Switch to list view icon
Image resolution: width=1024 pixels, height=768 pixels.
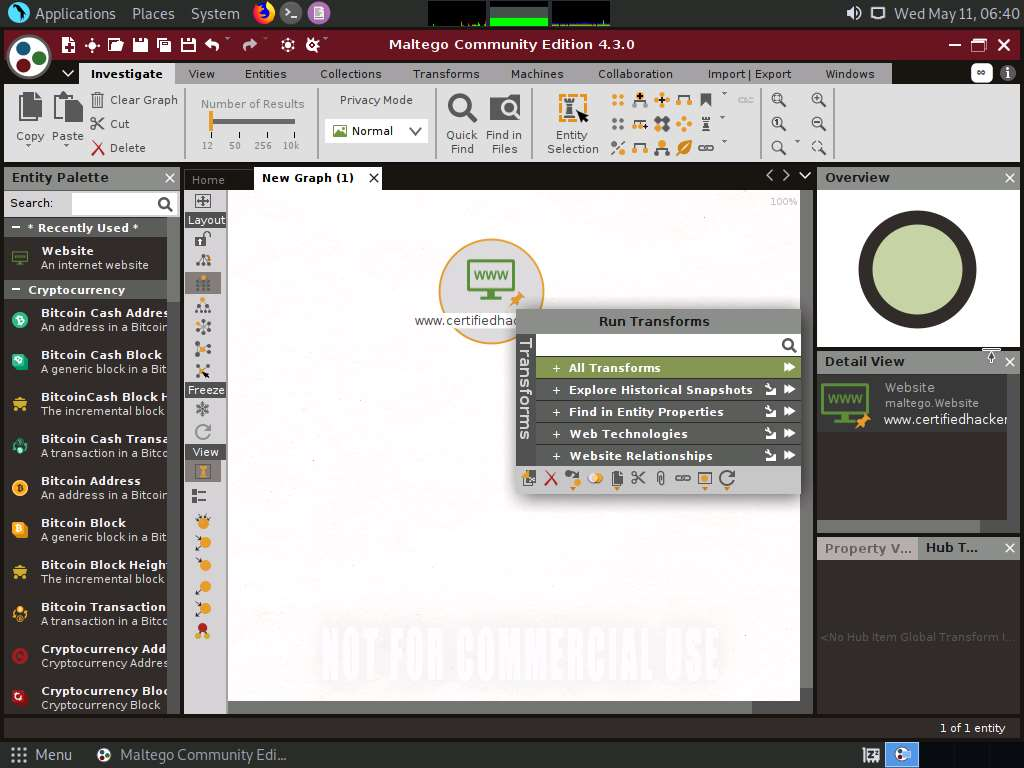click(x=200, y=496)
